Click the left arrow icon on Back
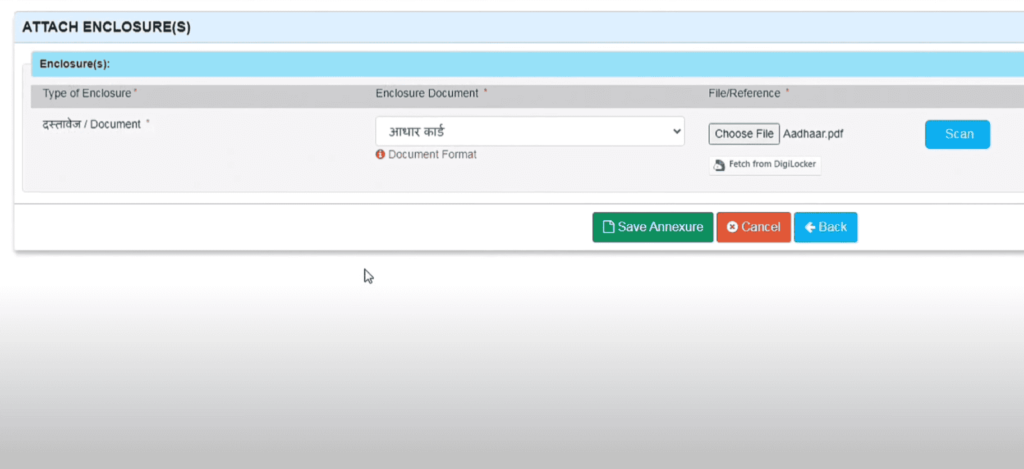The height and width of the screenshot is (469, 1024). [810, 227]
